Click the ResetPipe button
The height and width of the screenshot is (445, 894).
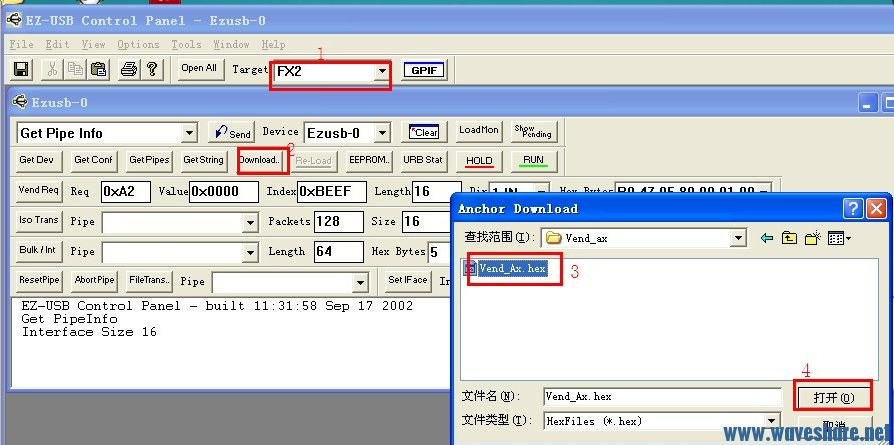click(39, 281)
